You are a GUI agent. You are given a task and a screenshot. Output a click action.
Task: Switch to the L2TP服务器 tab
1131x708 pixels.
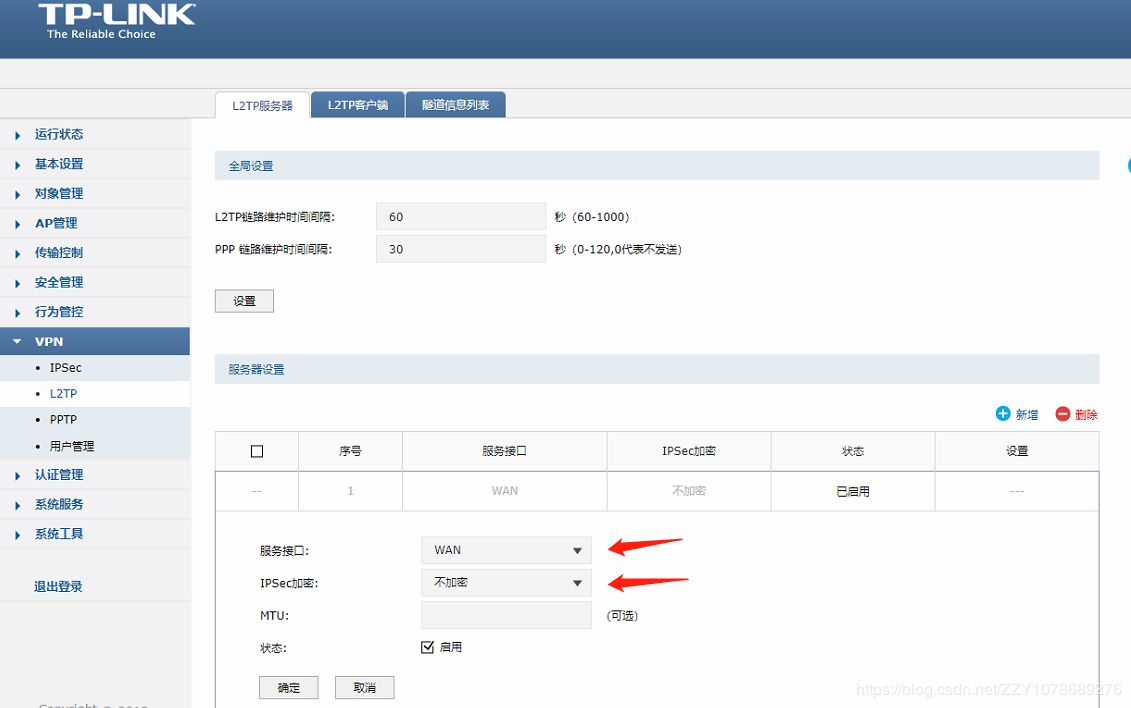(x=263, y=105)
